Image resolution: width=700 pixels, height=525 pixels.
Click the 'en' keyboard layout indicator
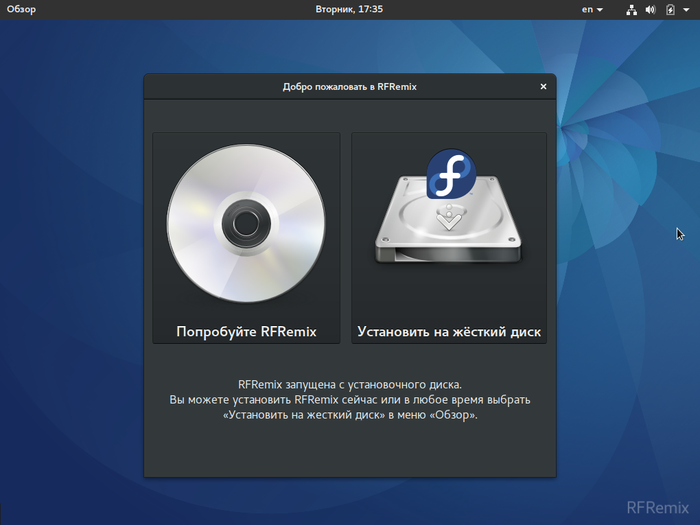tap(587, 9)
